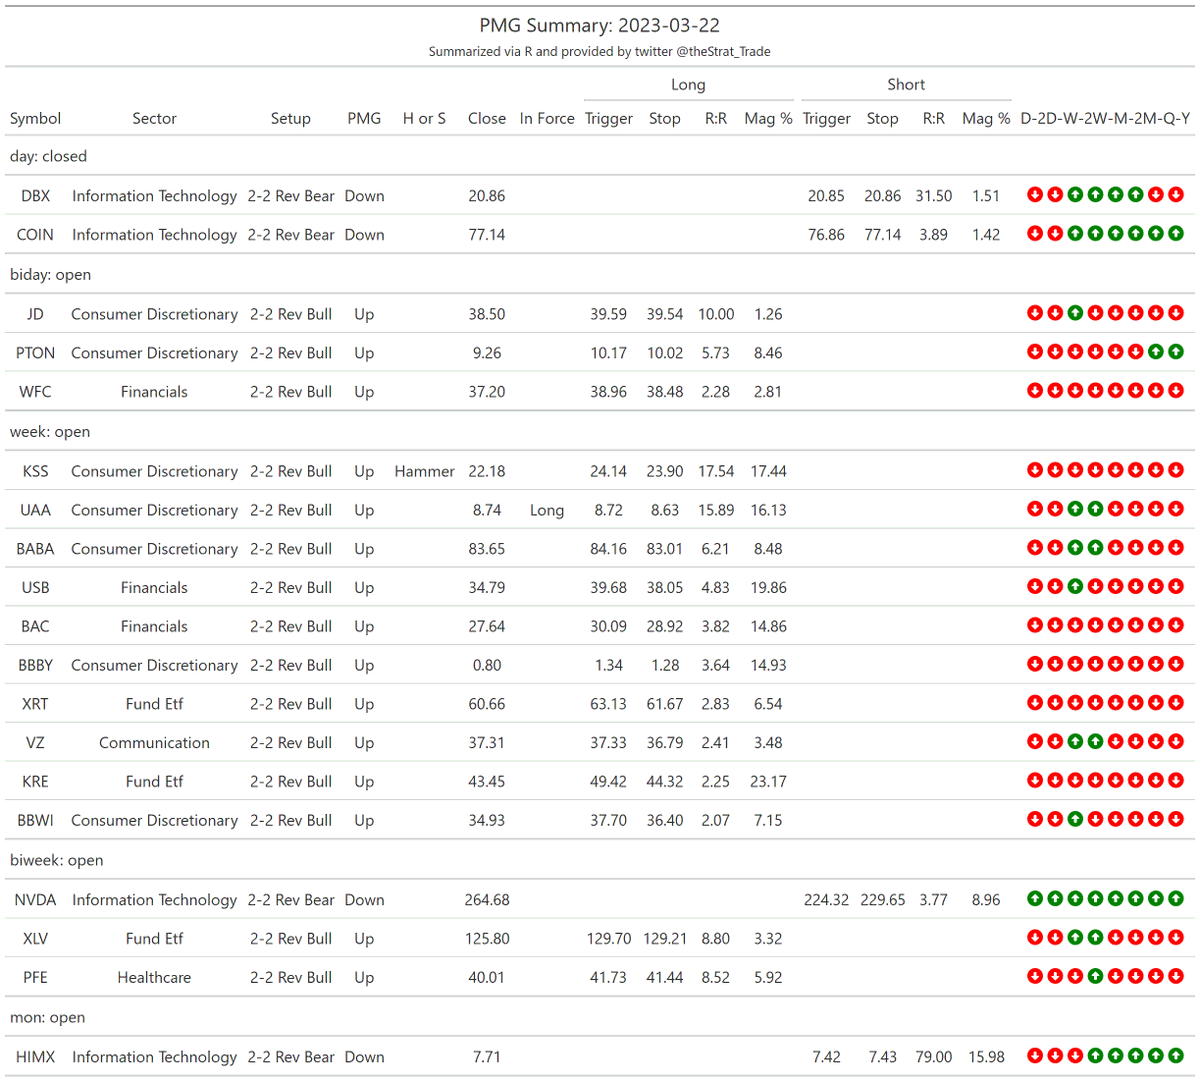Click the 'mon: open' group row
1200x1081 pixels.
pos(600,1017)
